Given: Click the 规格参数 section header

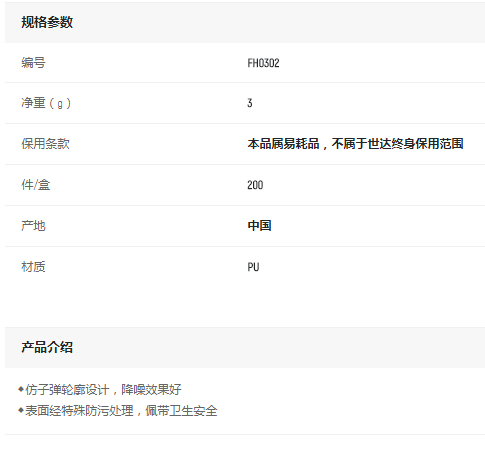Looking at the screenshot, I should [47, 22].
